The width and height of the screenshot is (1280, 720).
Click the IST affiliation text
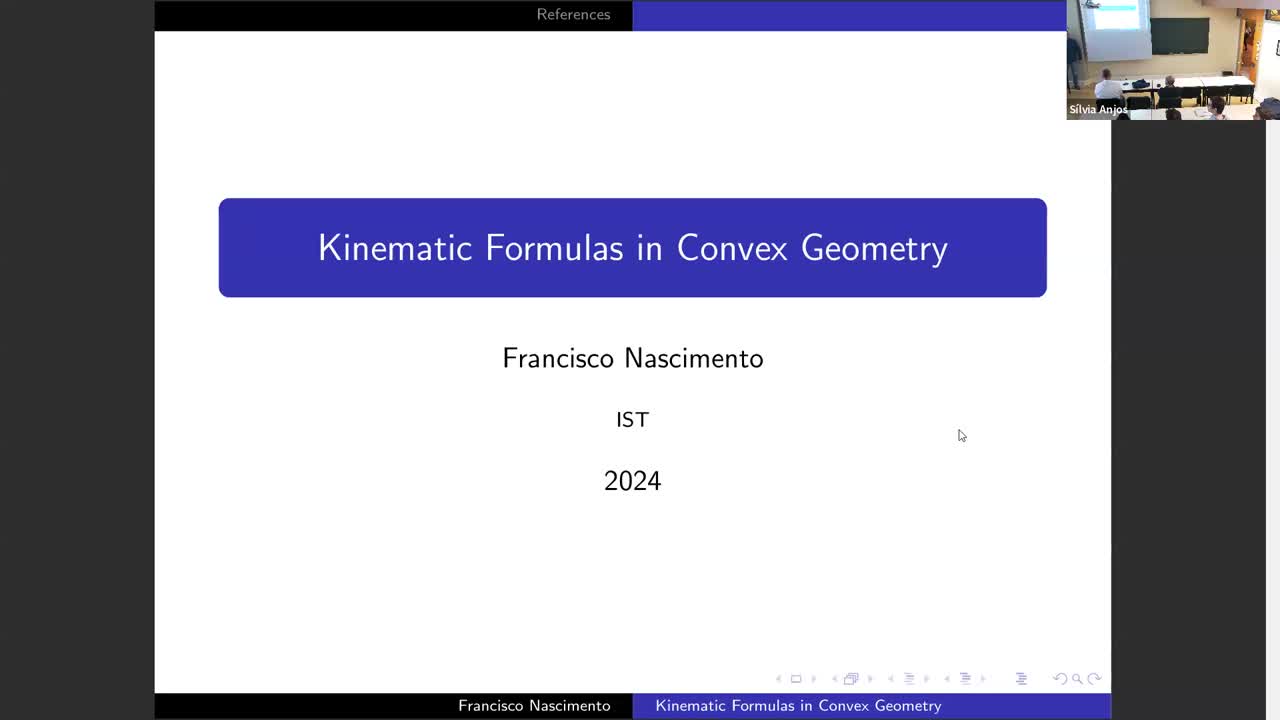(x=632, y=420)
